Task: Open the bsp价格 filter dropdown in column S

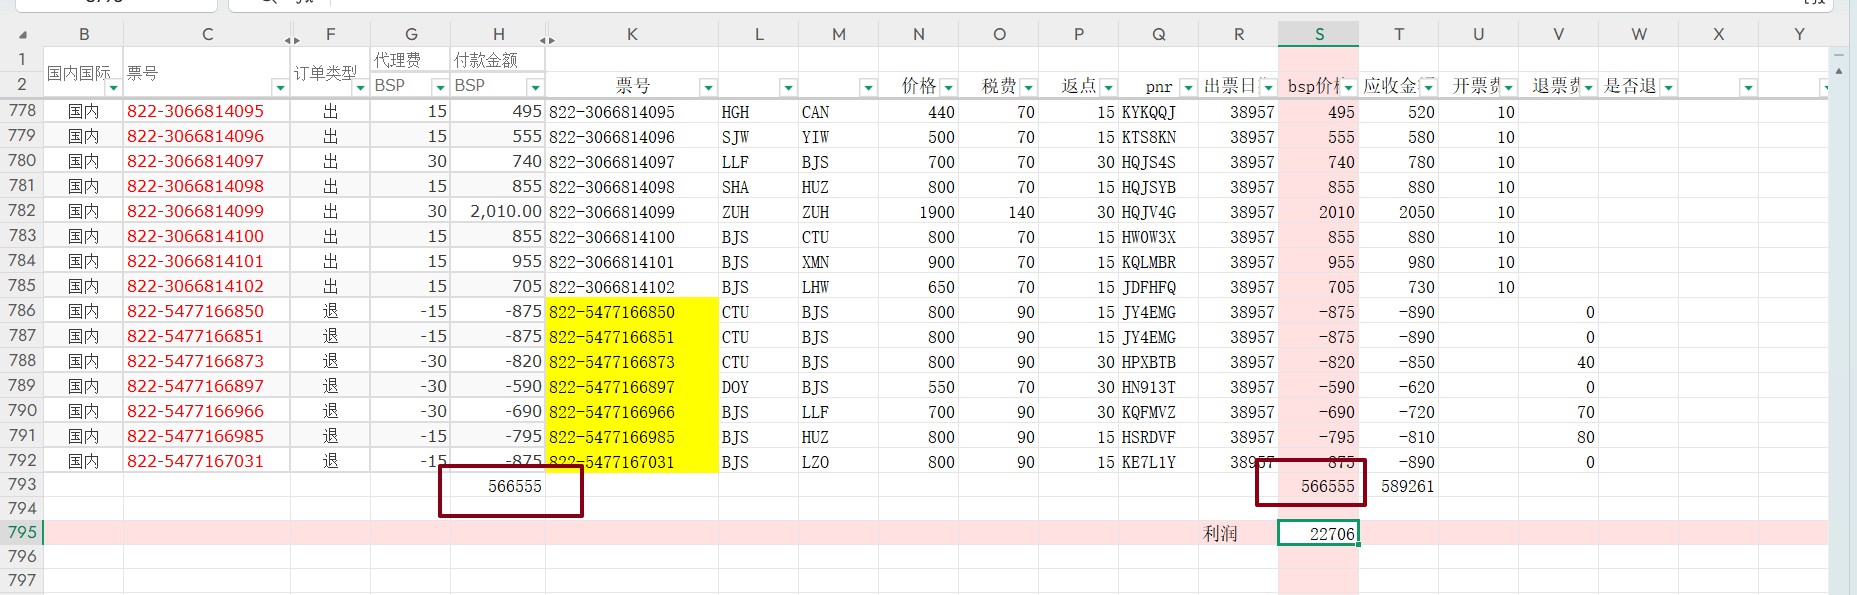Action: pos(1348,88)
